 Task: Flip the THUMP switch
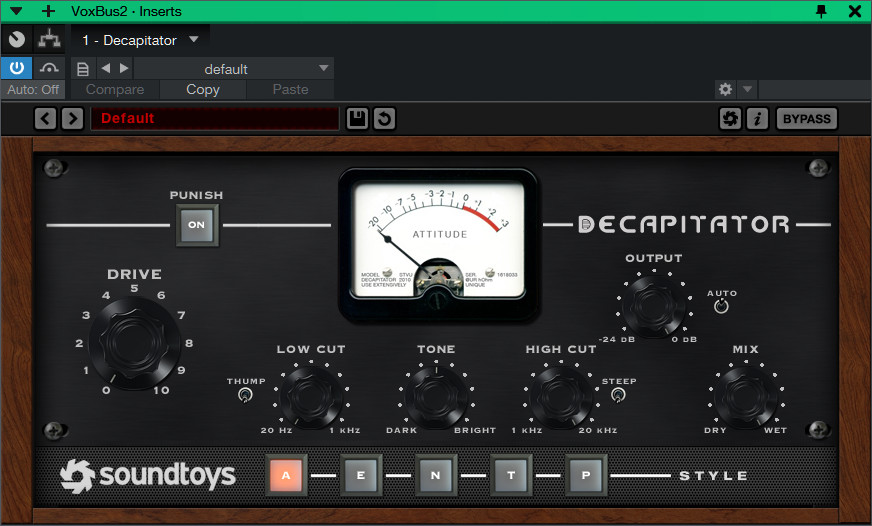(x=245, y=395)
